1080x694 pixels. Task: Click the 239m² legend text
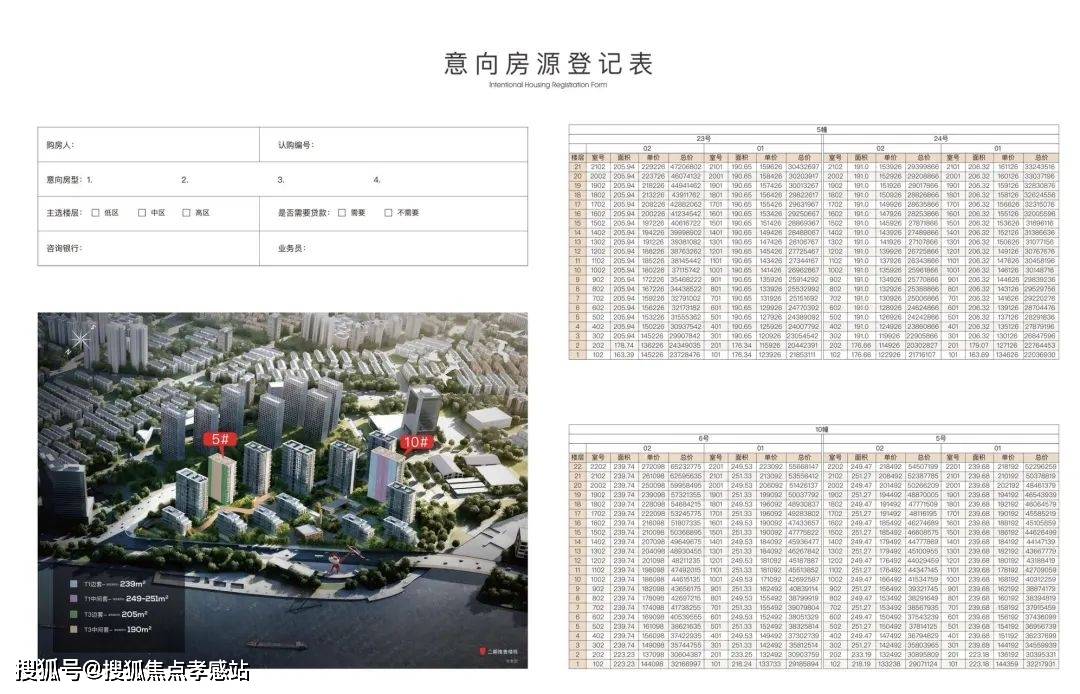(x=132, y=584)
